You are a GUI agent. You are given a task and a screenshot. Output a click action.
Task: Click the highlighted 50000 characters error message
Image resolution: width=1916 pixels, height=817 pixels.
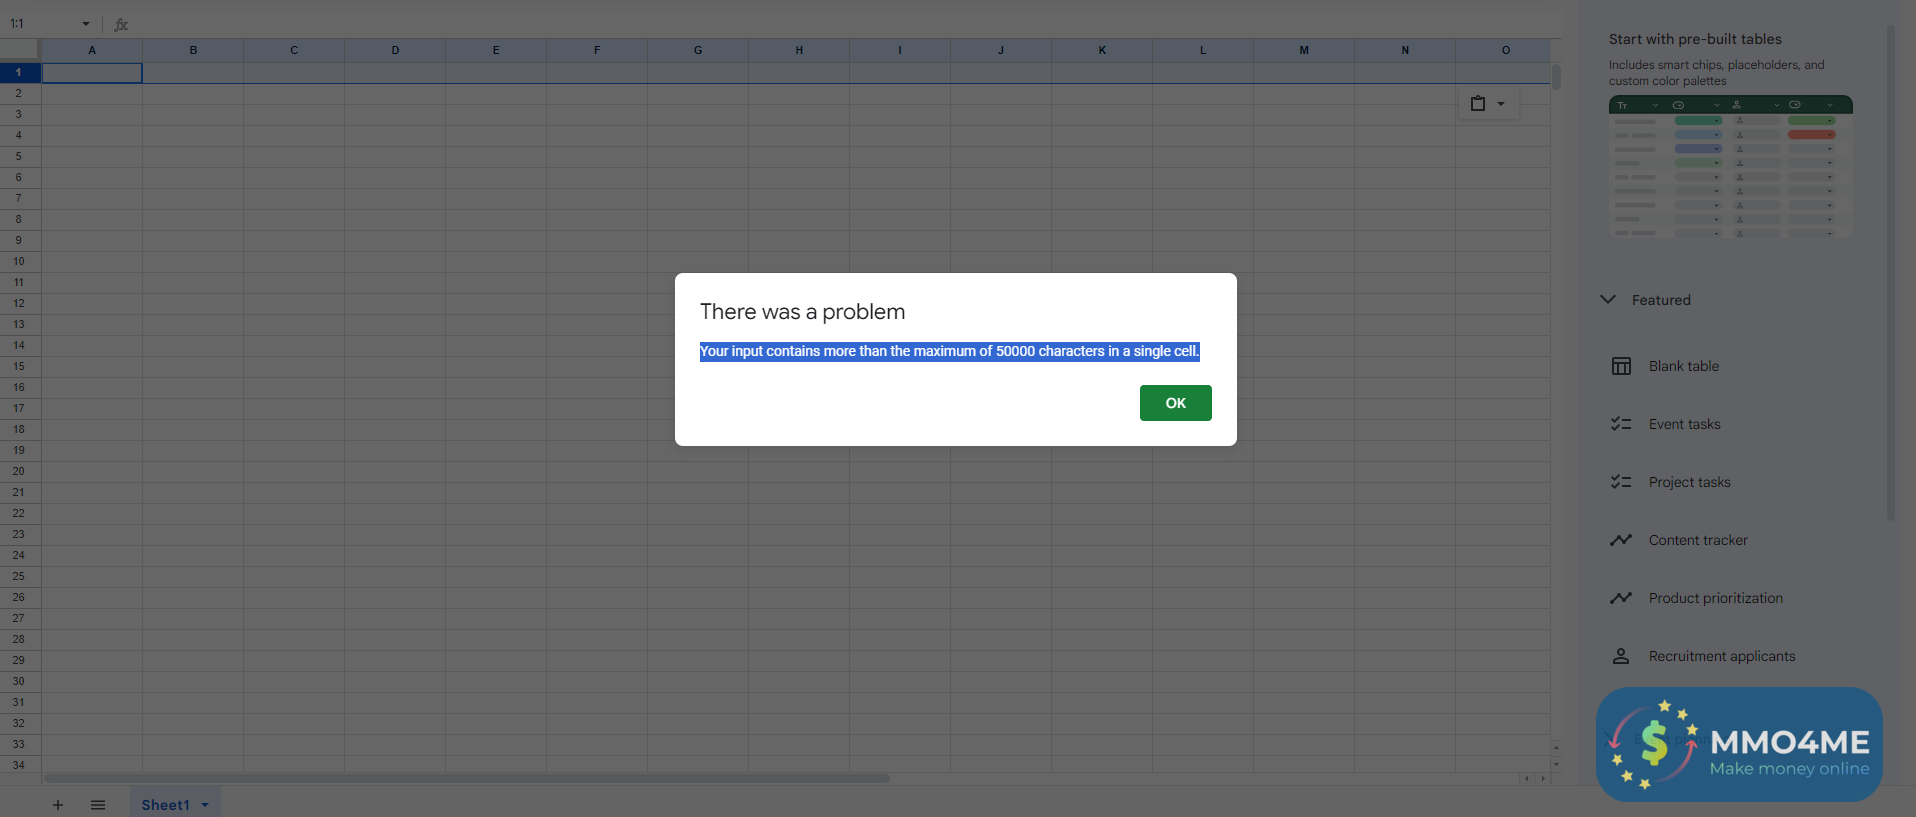(x=949, y=351)
